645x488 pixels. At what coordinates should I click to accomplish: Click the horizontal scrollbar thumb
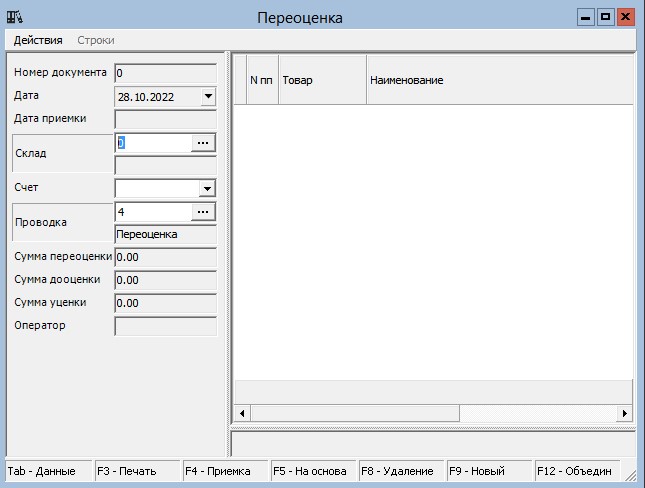coord(354,413)
